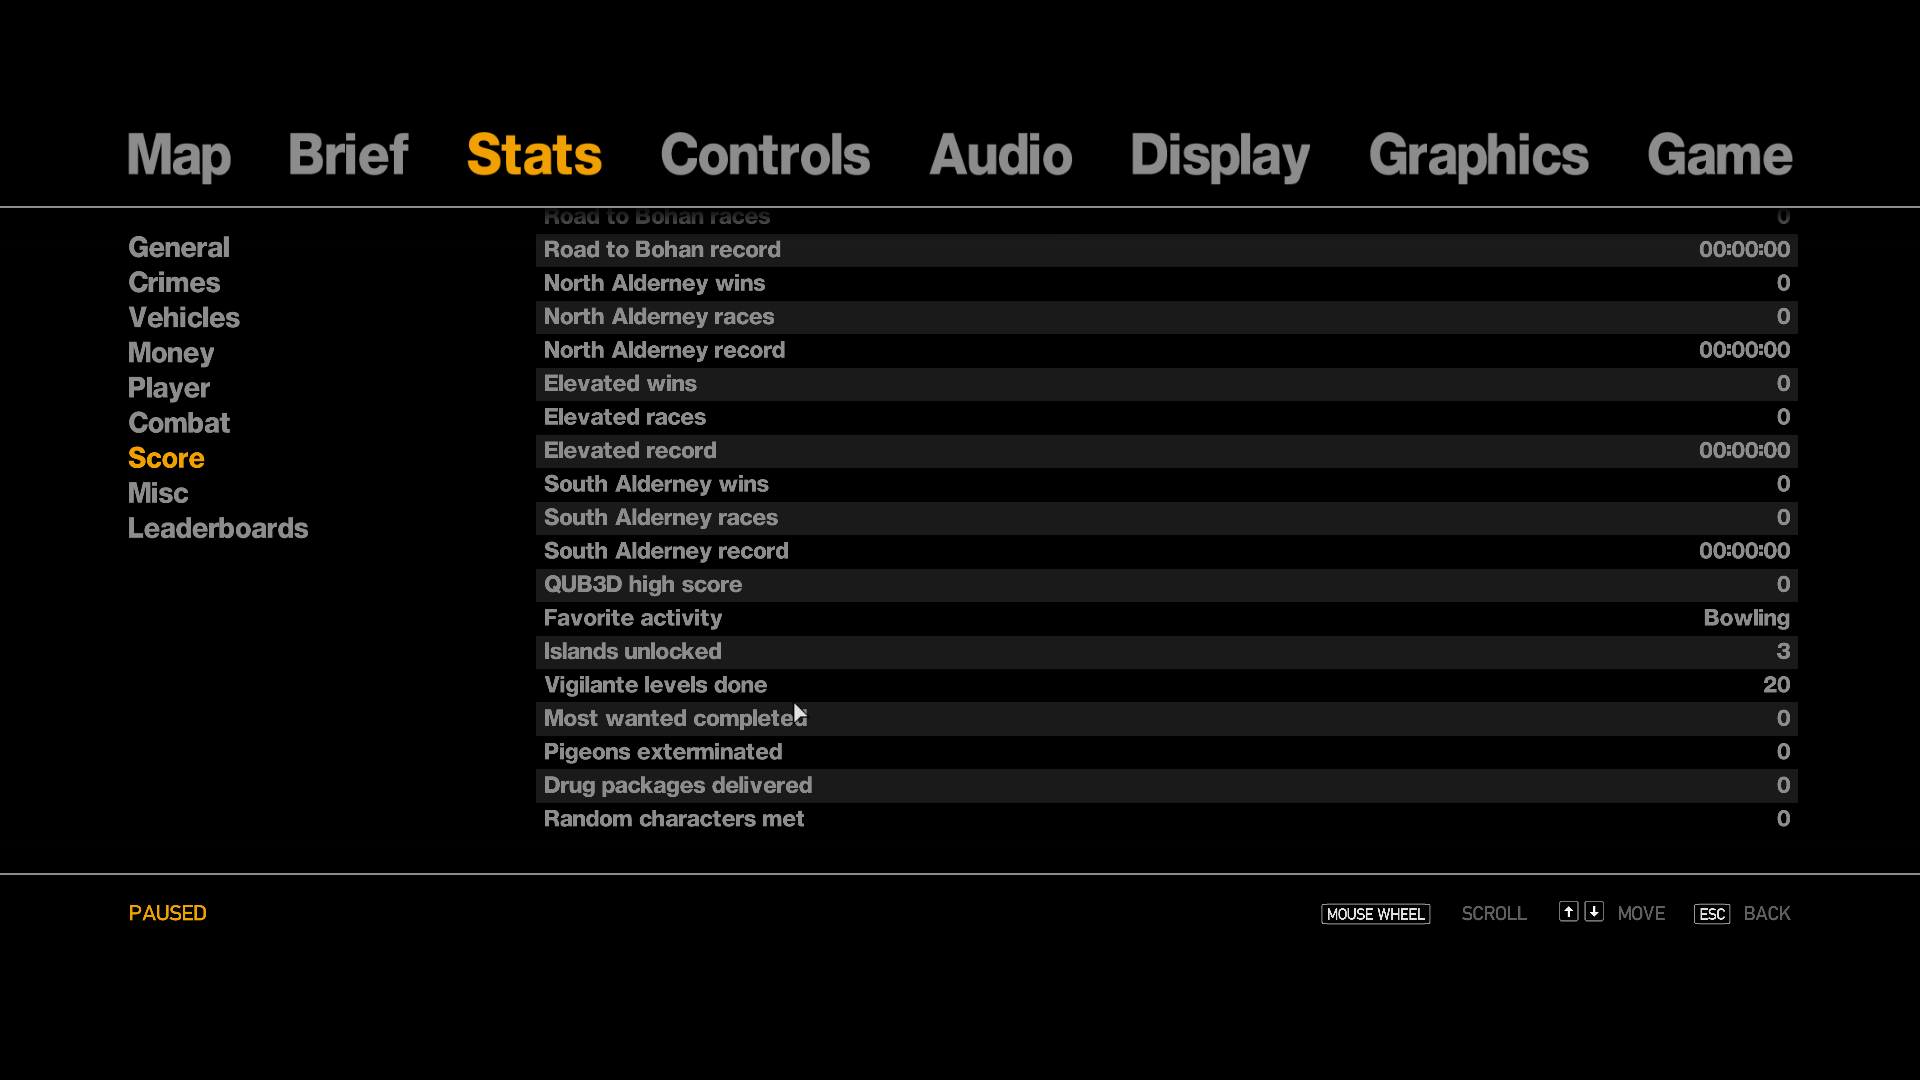Select the Crimes stats category
This screenshot has width=1920, height=1080.
(174, 282)
